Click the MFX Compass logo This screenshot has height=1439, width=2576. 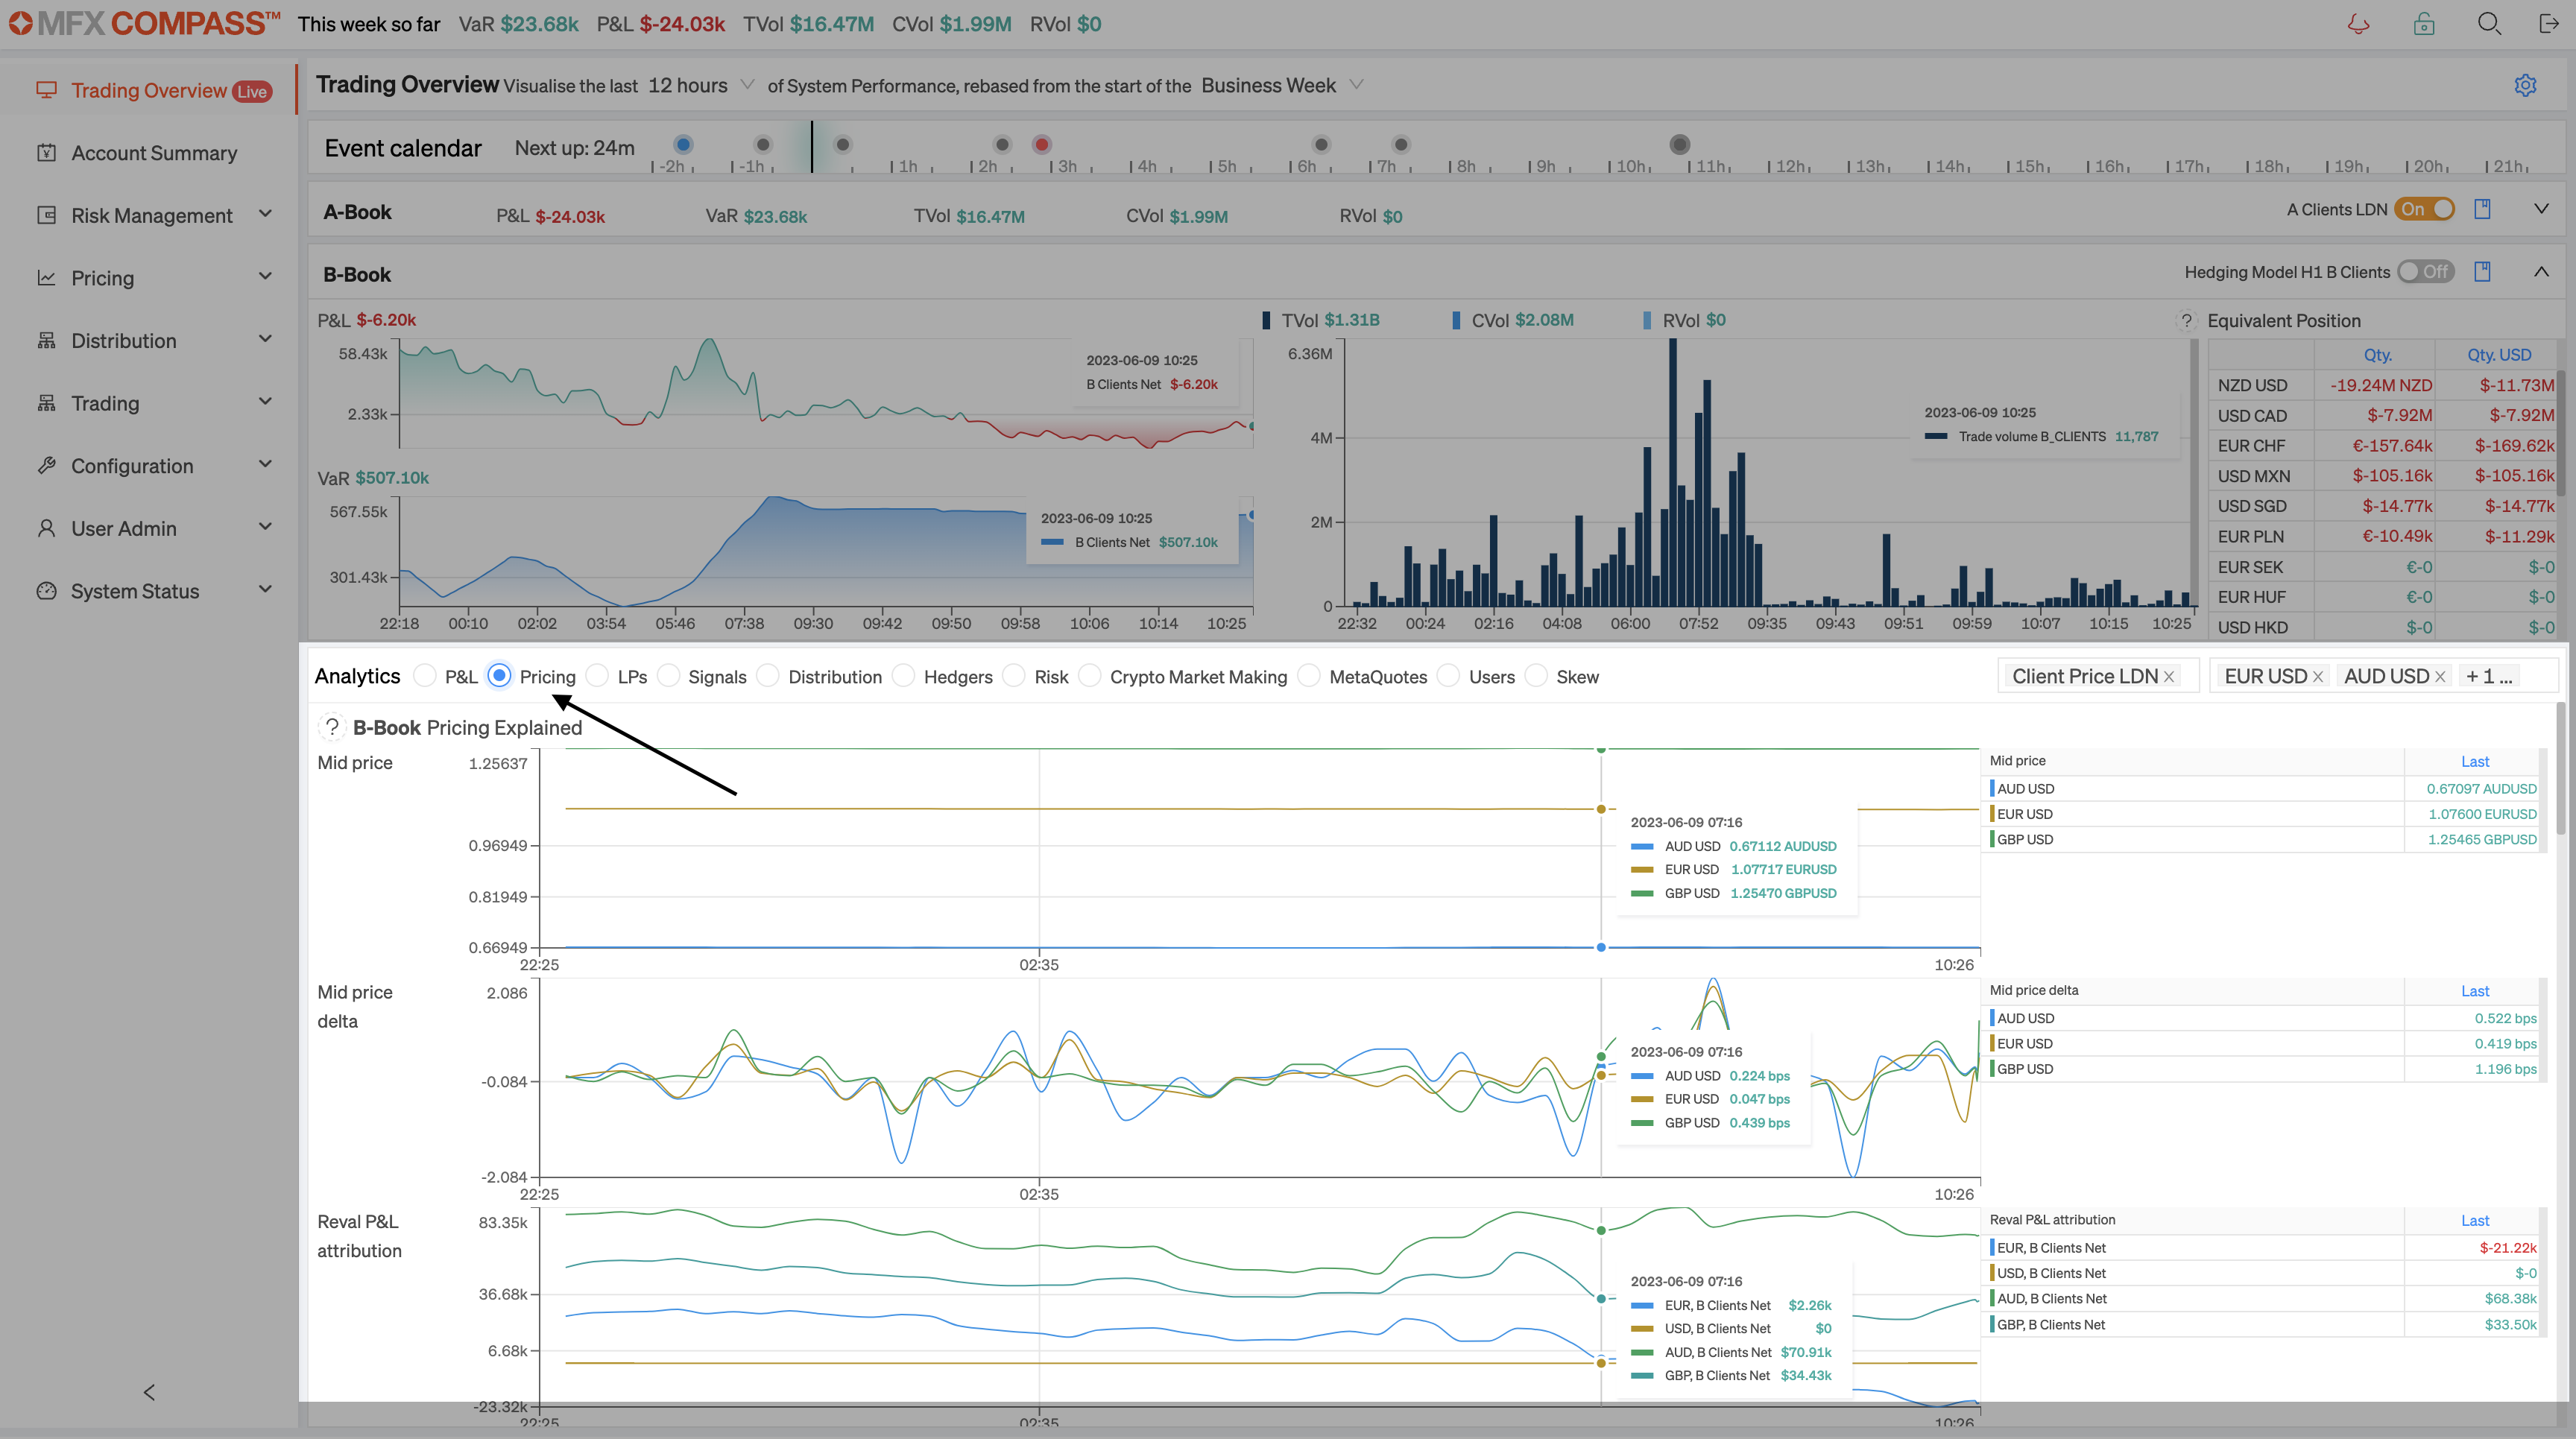[144, 24]
